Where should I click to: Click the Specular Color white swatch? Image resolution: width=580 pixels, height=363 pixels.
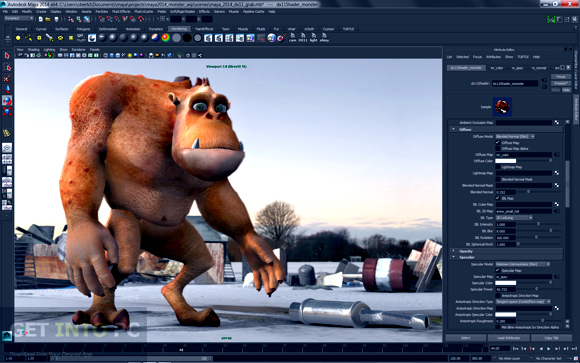(x=506, y=283)
